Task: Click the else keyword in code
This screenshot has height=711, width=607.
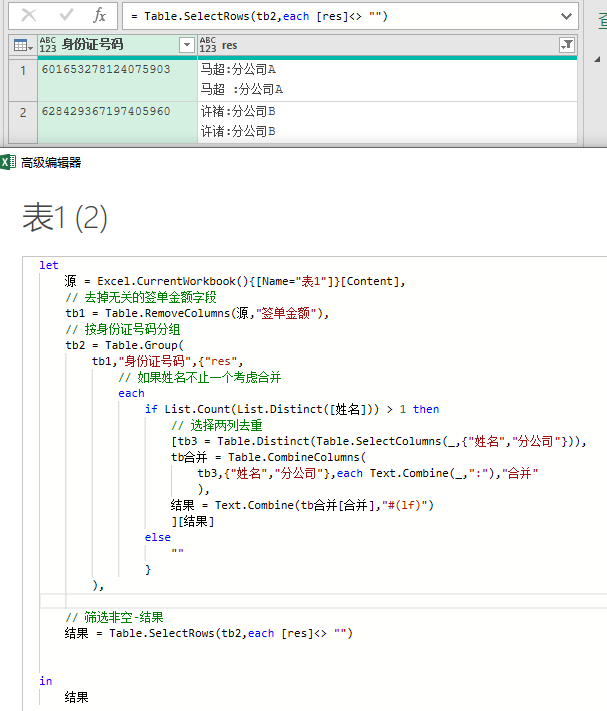Action: click(x=158, y=537)
